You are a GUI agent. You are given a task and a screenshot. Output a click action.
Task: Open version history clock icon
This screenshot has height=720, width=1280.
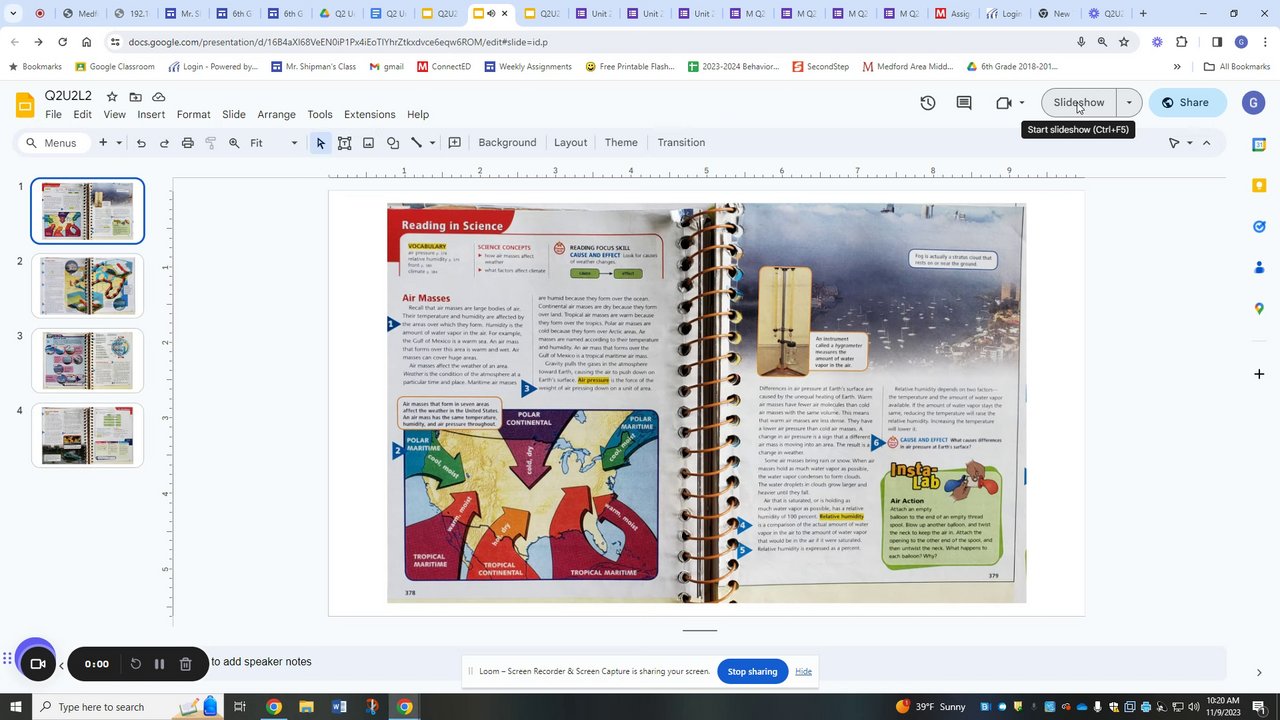pyautogui.click(x=928, y=102)
